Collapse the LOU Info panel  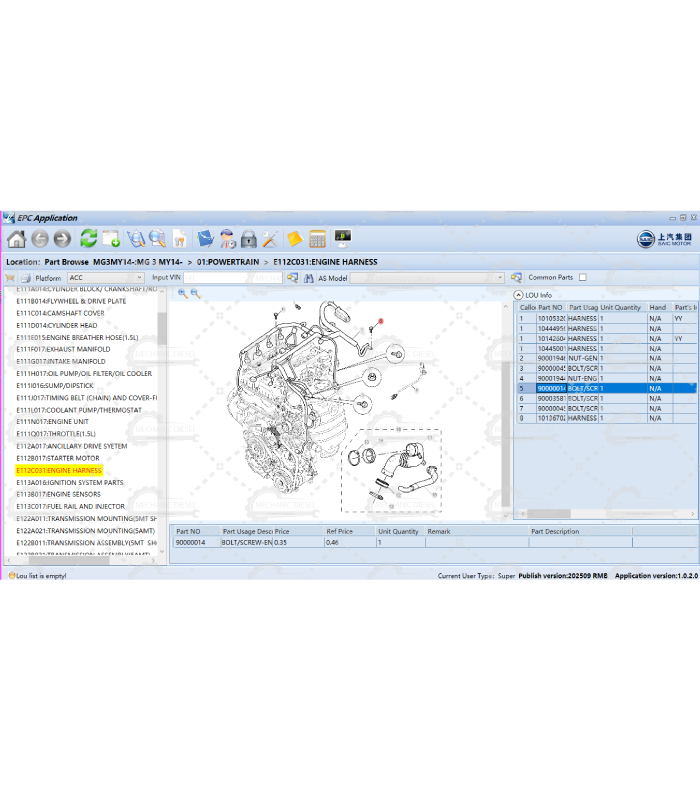[519, 295]
